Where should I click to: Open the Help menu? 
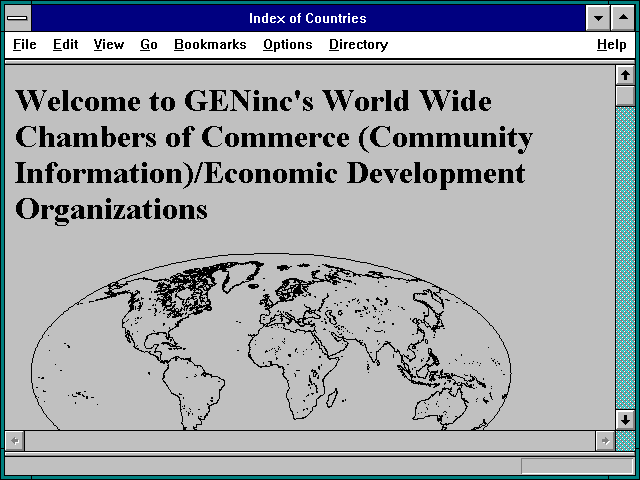tap(611, 44)
